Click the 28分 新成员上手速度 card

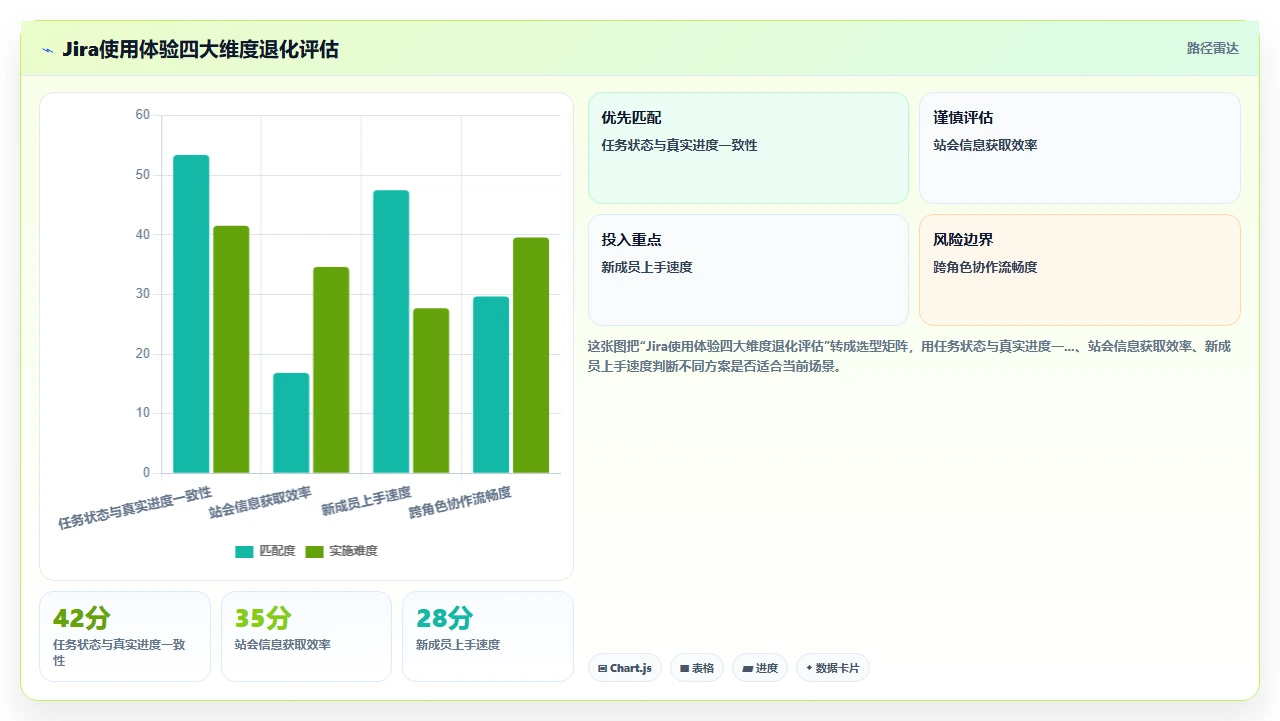(x=488, y=636)
